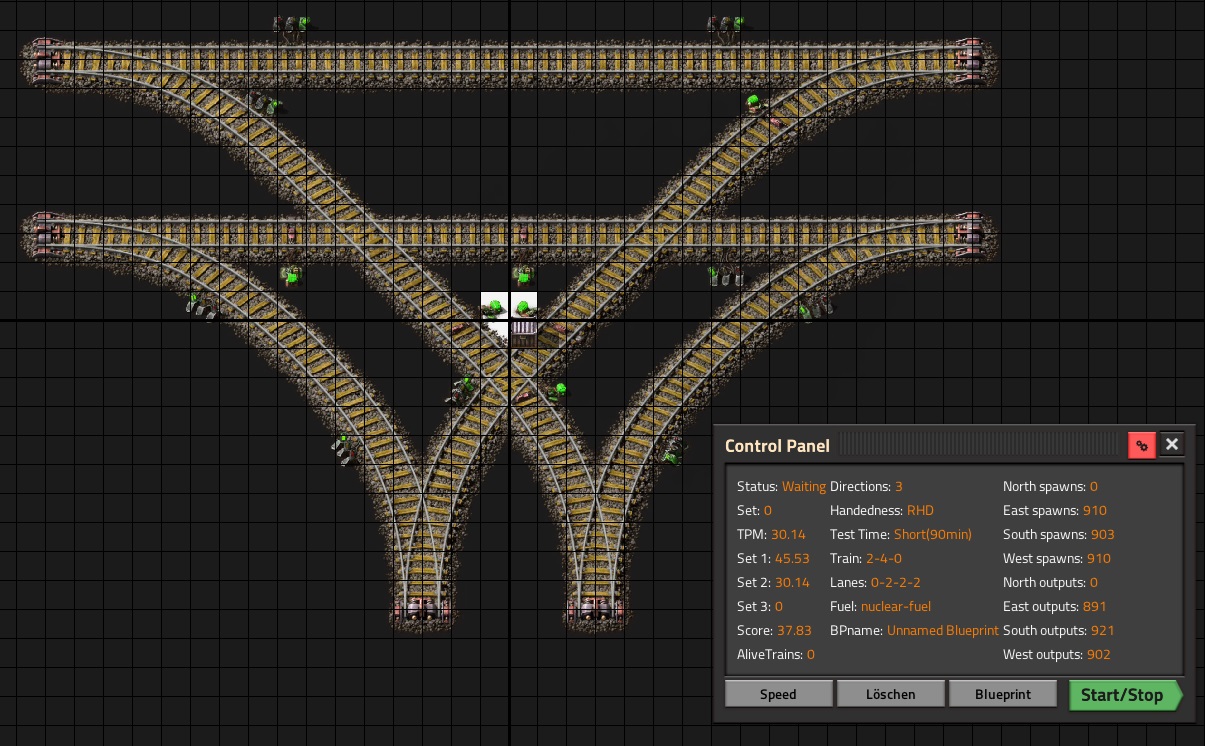This screenshot has height=746, width=1205.
Task: Click the west end of the upper horizontal track
Action: [x=42, y=60]
